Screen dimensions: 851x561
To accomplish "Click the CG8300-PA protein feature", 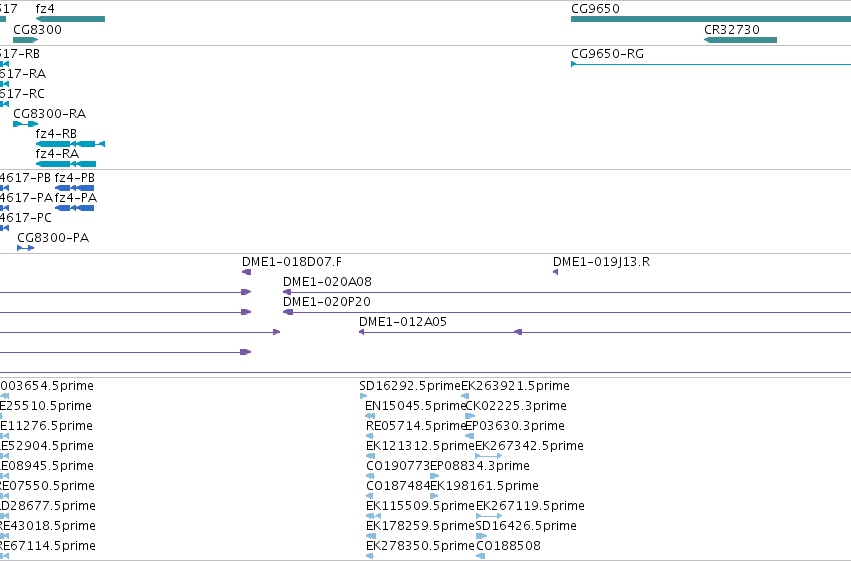I will coord(26,248).
